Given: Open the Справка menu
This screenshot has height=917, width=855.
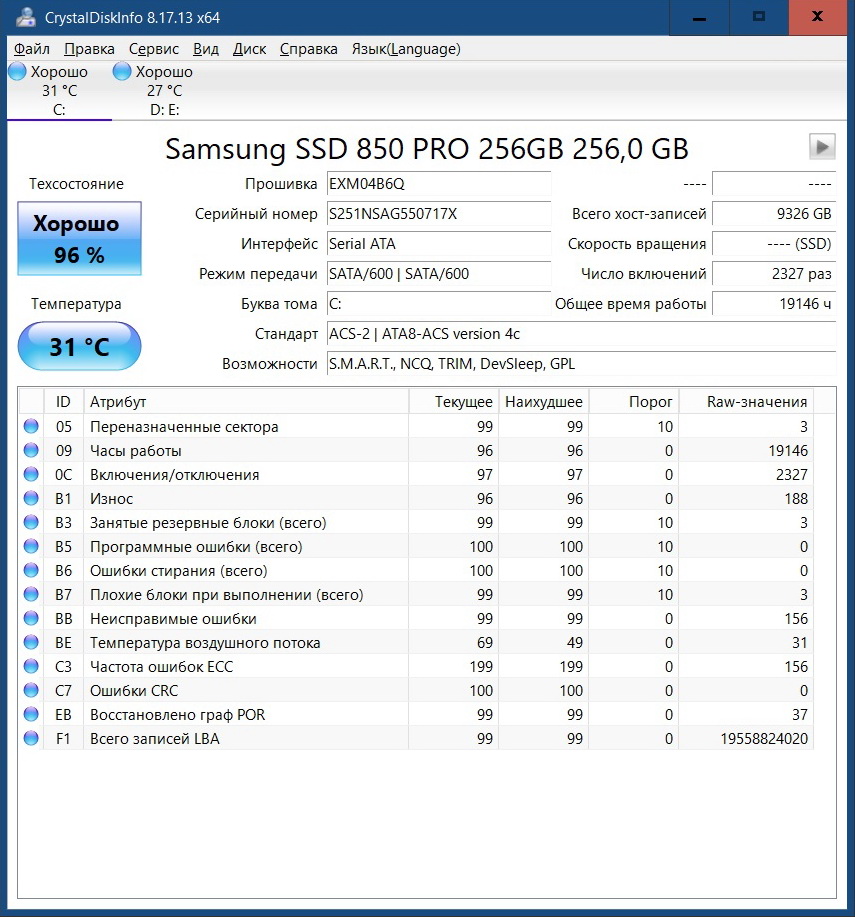Looking at the screenshot, I should pyautogui.click(x=308, y=49).
